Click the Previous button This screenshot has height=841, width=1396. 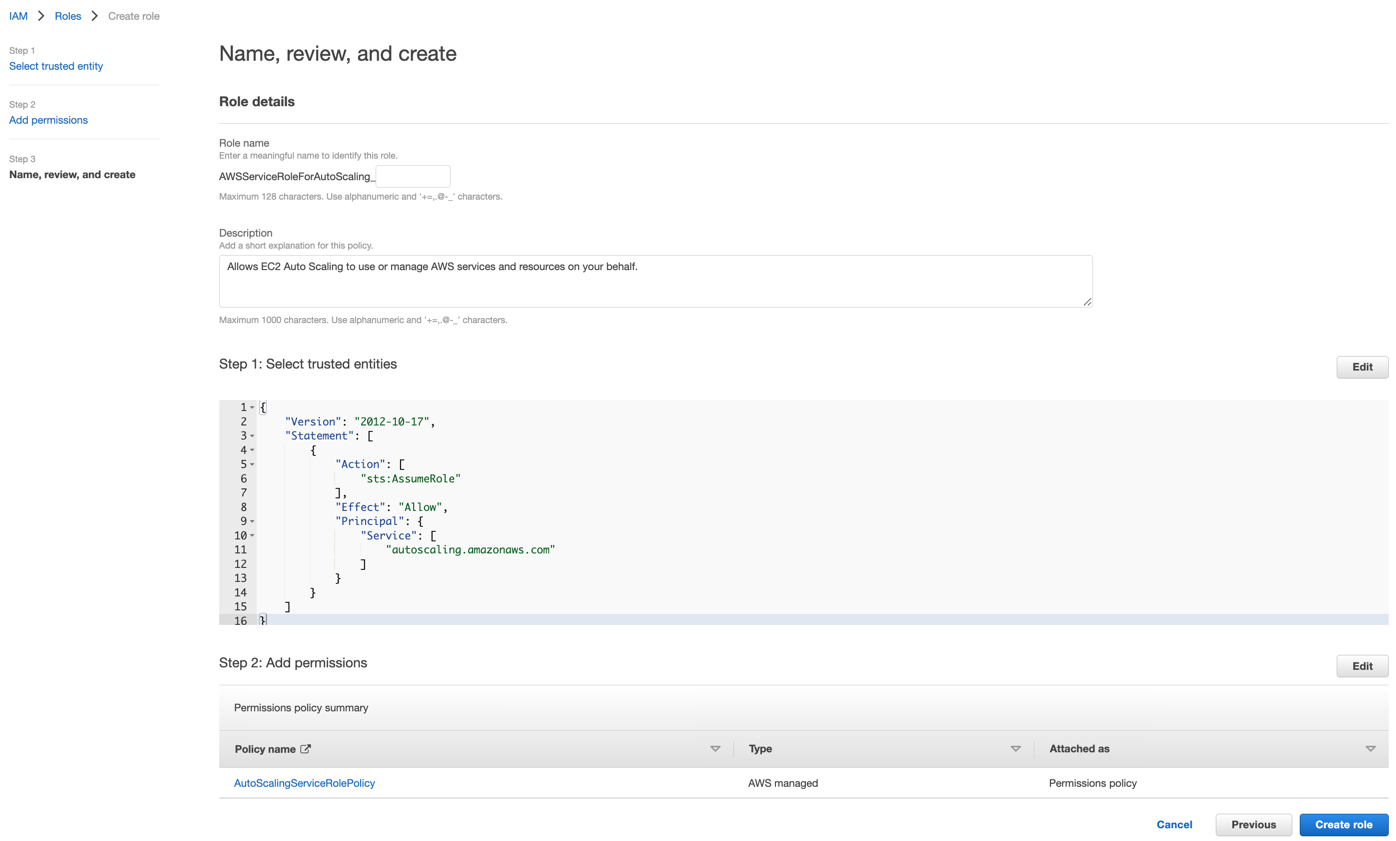(x=1253, y=825)
